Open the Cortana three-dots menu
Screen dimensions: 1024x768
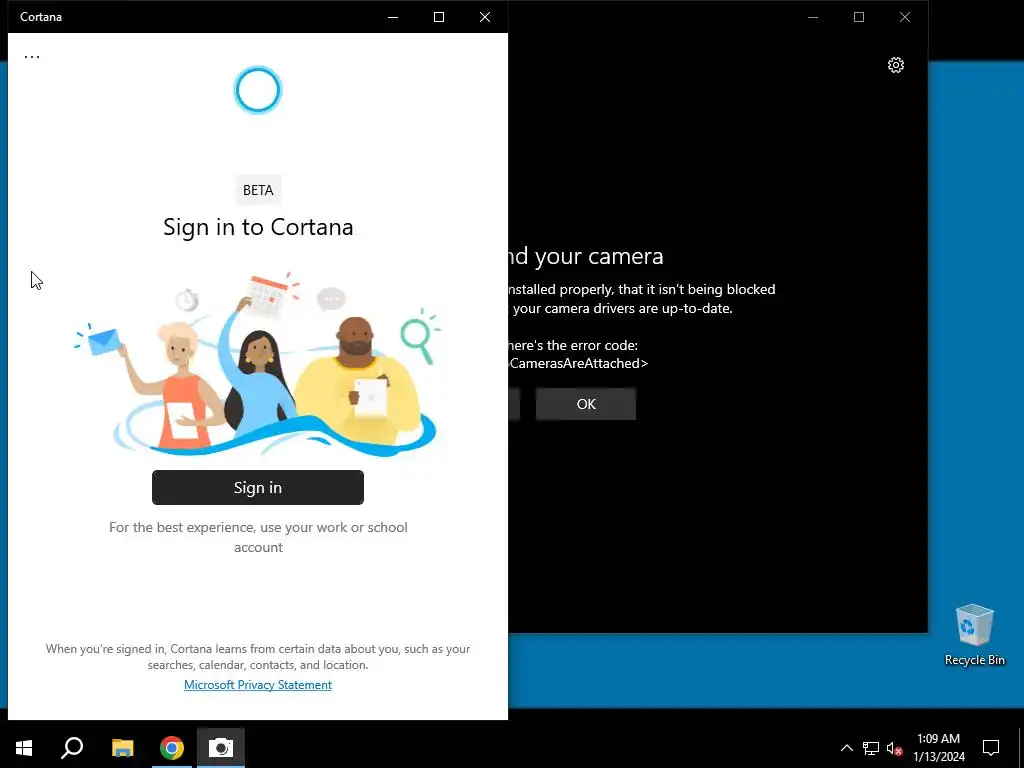point(32,57)
